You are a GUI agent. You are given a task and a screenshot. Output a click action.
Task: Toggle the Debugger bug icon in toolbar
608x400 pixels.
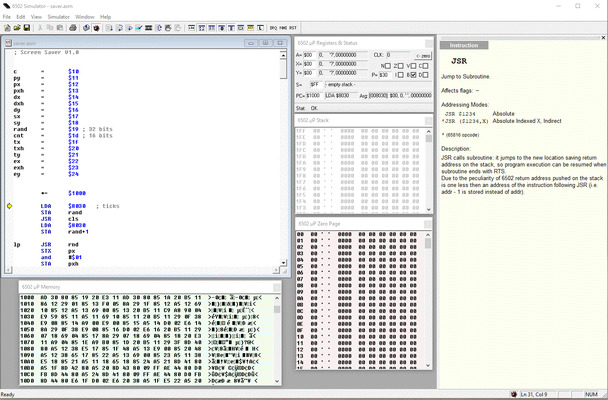97,28
